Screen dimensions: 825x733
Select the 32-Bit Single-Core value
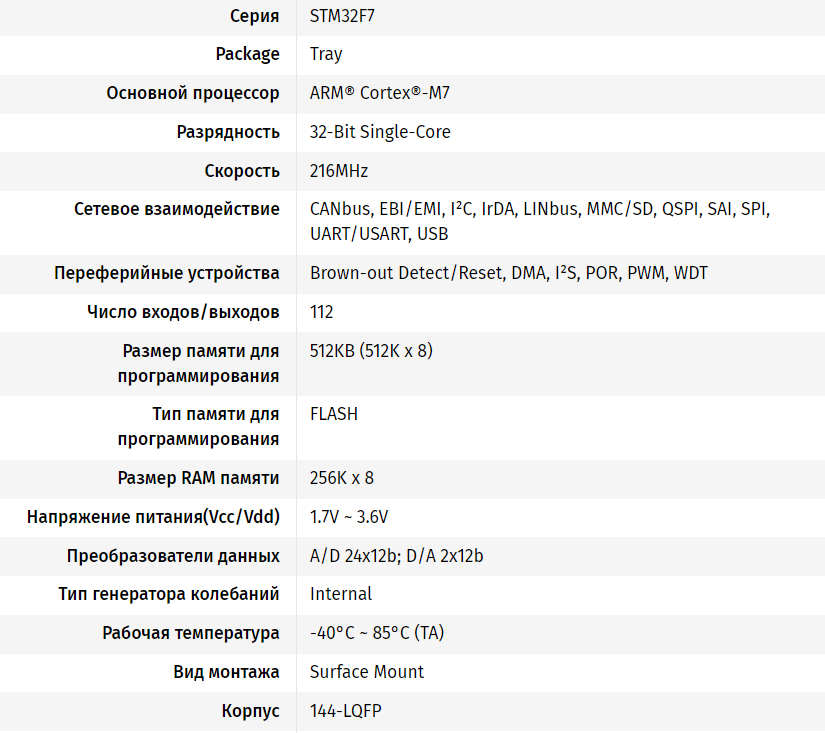(380, 132)
